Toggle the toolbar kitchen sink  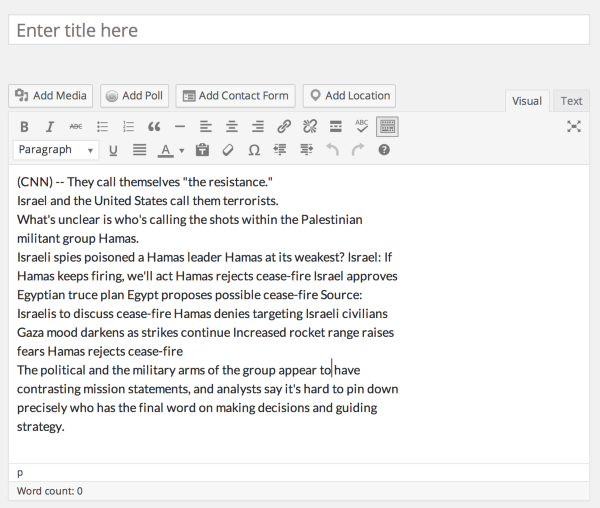pos(387,127)
